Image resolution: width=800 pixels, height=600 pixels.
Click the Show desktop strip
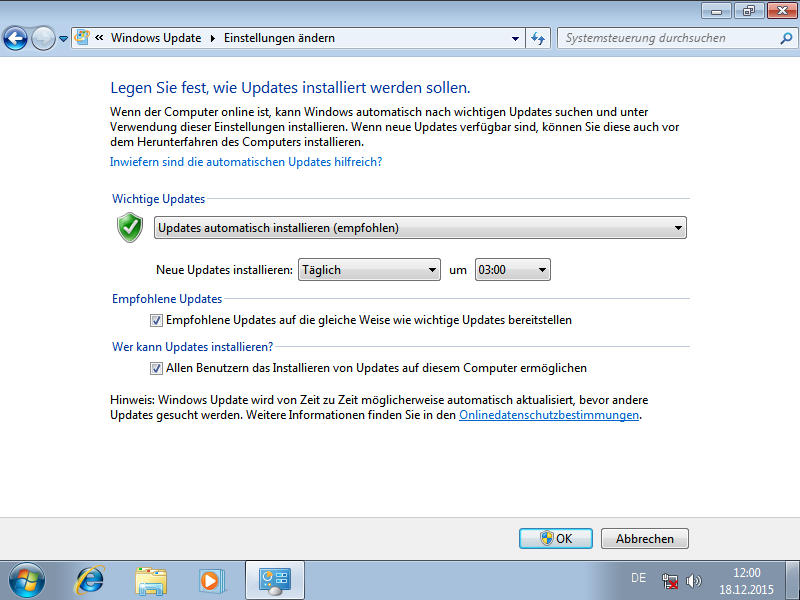[x=792, y=581]
